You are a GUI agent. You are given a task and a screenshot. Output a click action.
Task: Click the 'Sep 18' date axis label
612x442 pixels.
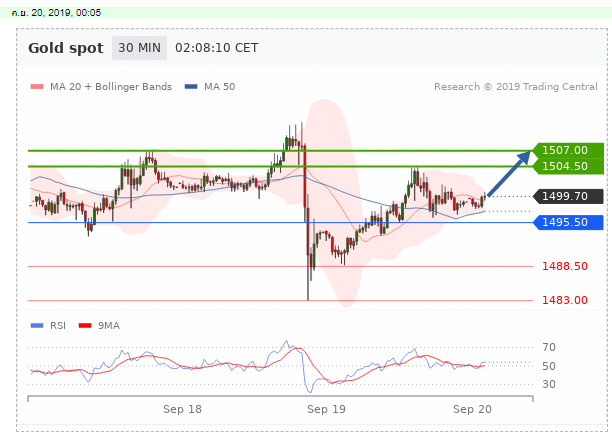(x=182, y=409)
